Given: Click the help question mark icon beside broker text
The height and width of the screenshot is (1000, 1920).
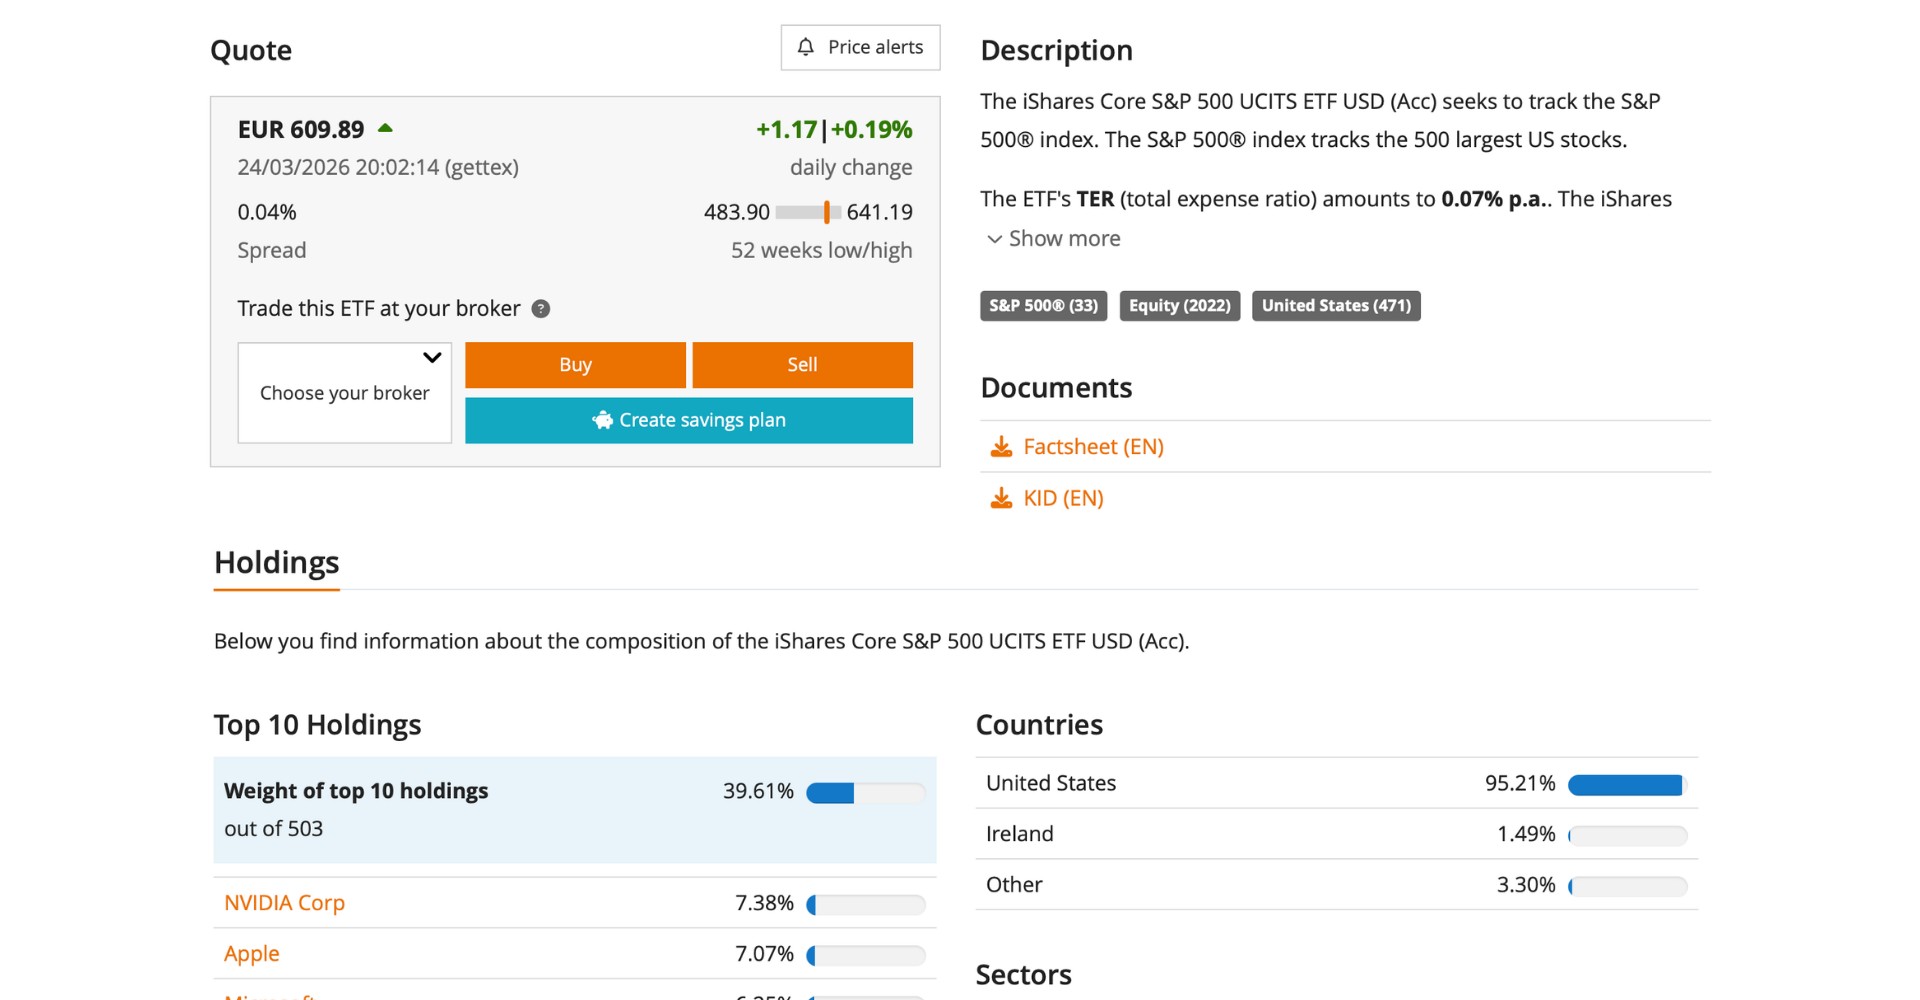Looking at the screenshot, I should pyautogui.click(x=541, y=309).
